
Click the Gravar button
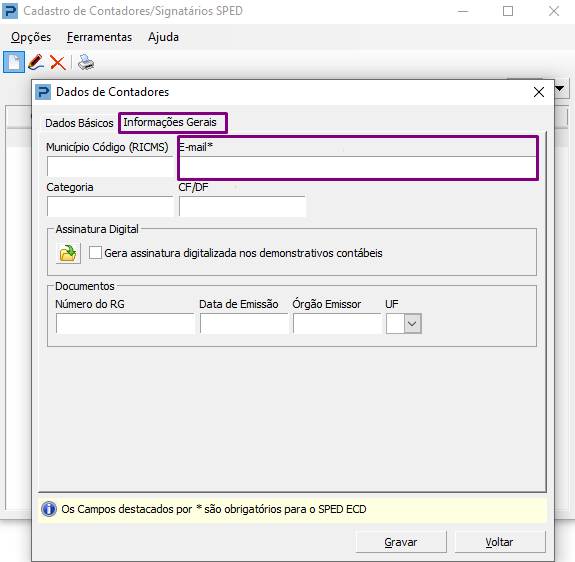click(x=401, y=542)
